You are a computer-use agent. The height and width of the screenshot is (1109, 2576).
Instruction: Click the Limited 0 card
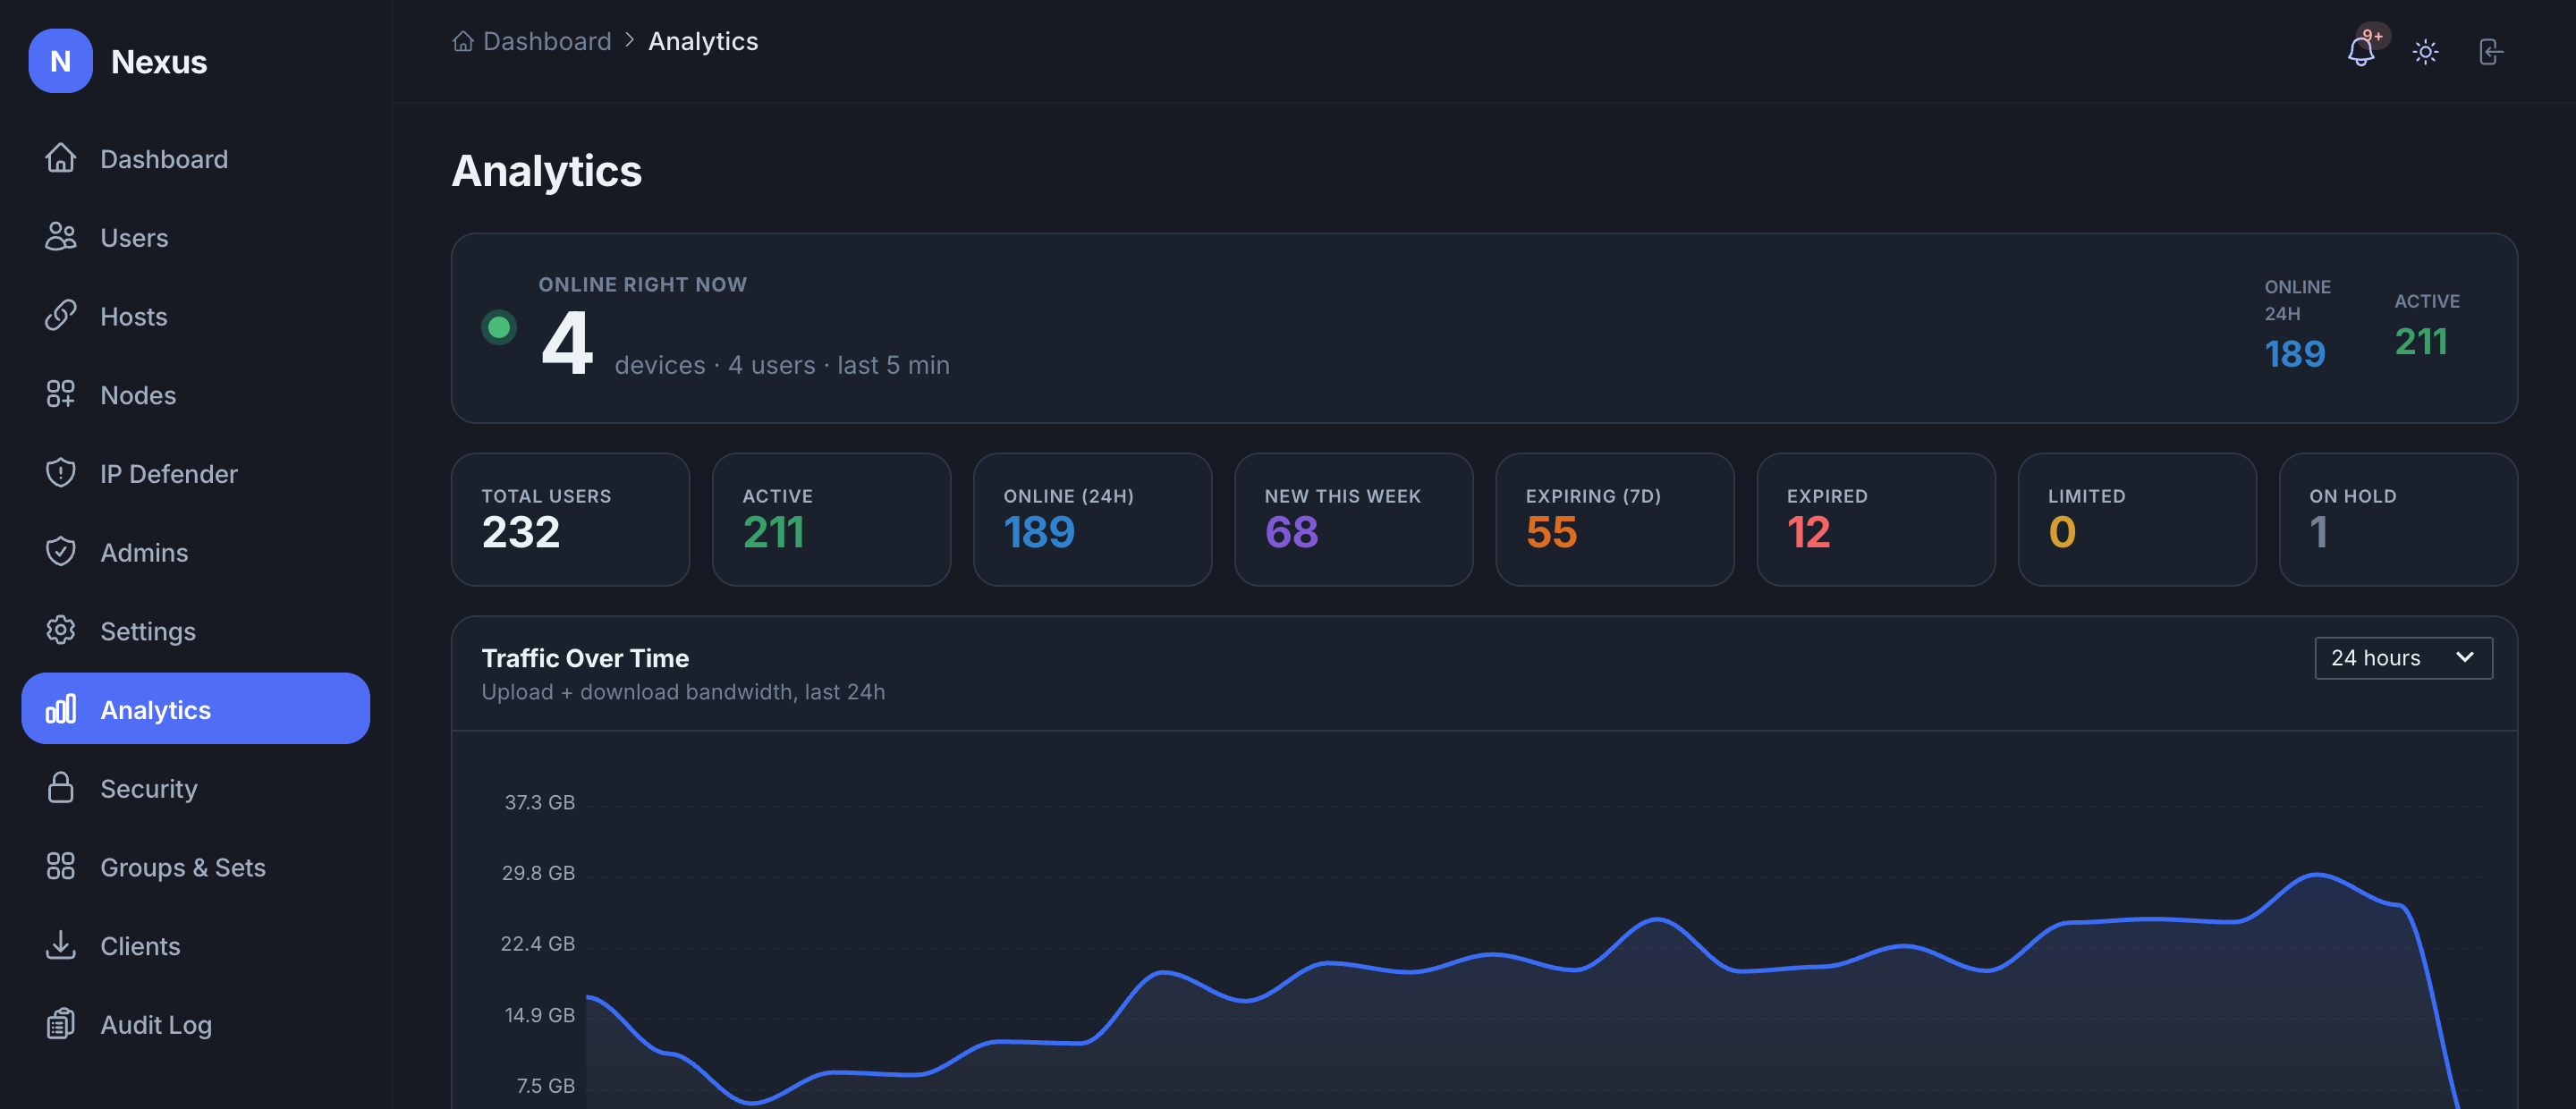(x=2137, y=519)
